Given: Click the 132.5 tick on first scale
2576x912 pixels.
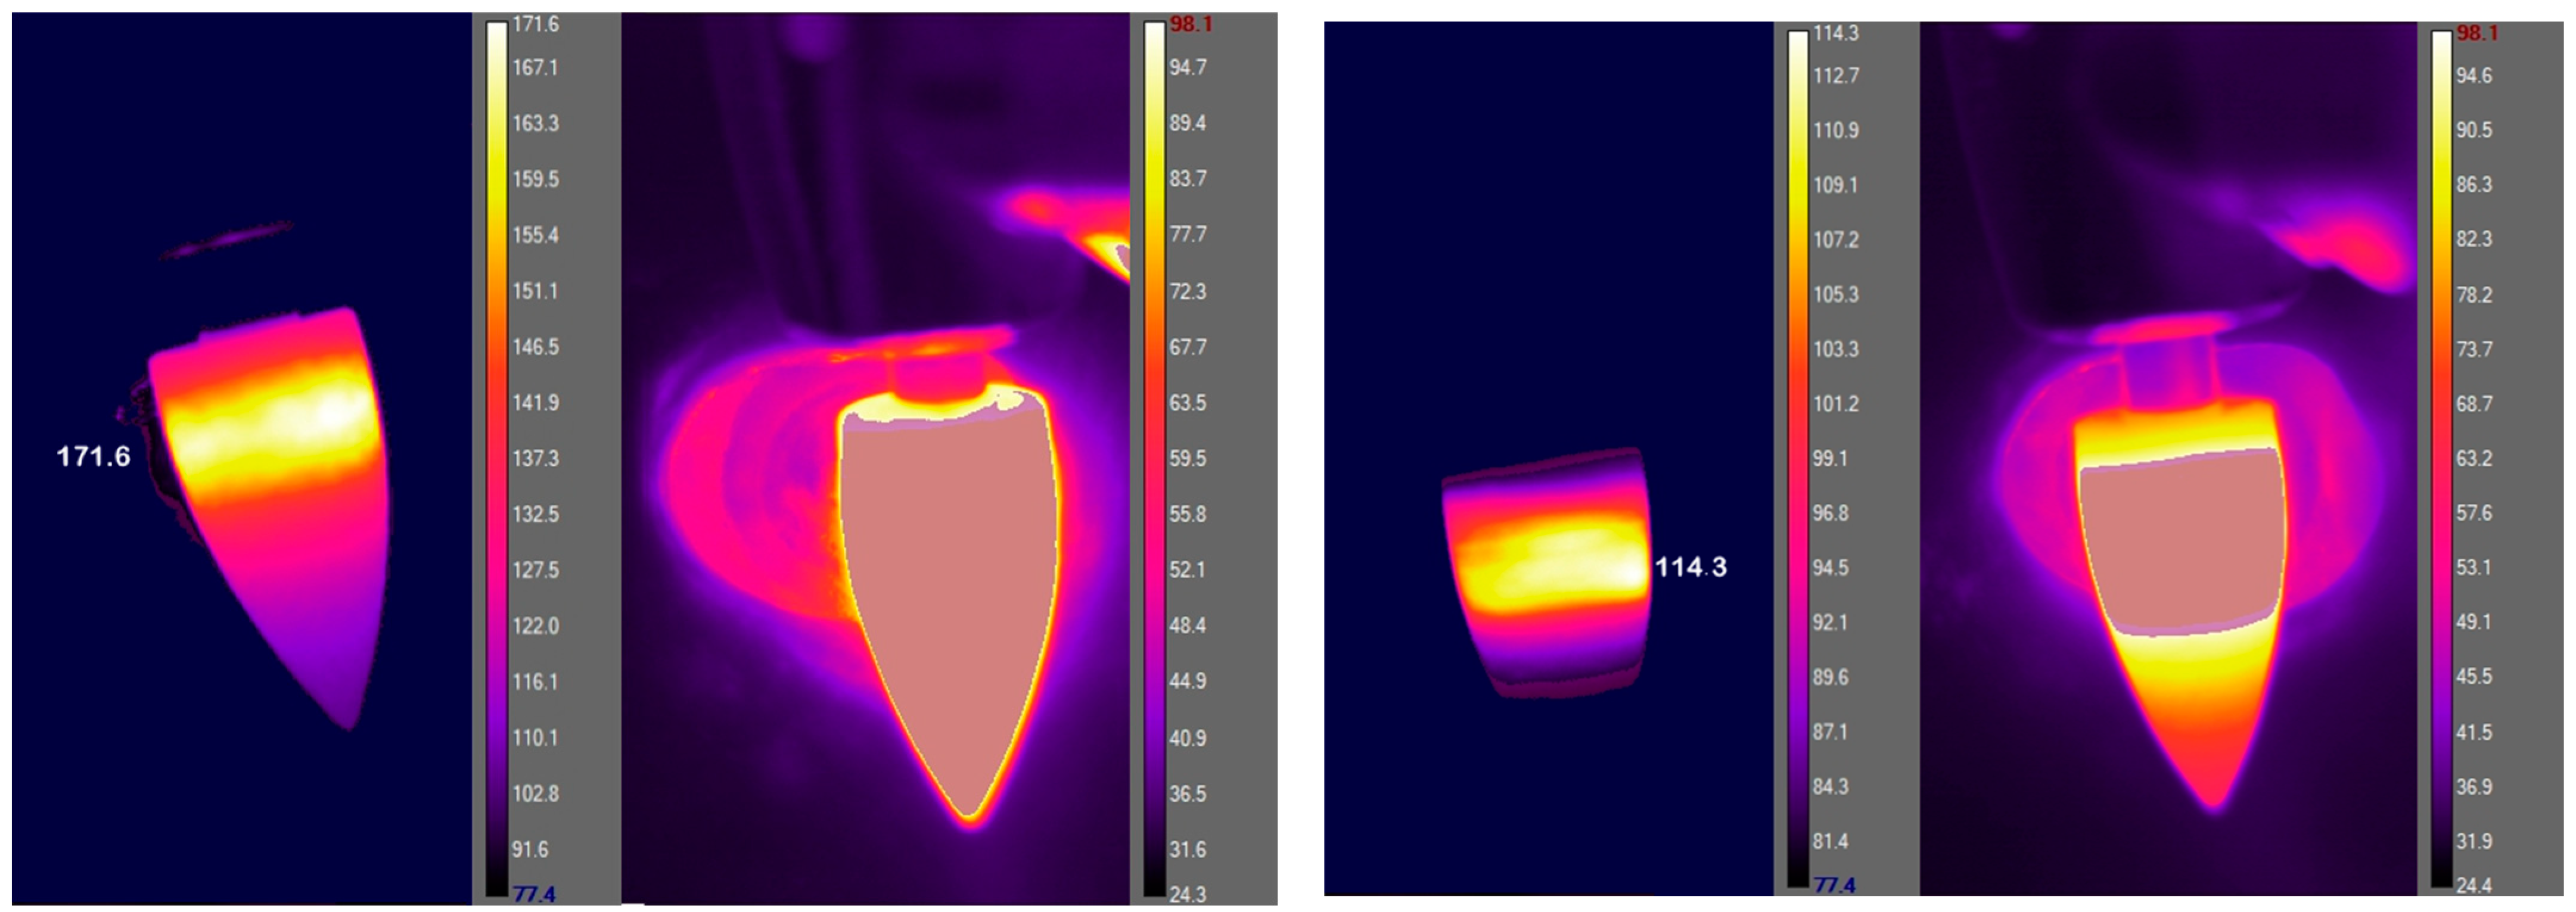Looking at the screenshot, I should [535, 514].
